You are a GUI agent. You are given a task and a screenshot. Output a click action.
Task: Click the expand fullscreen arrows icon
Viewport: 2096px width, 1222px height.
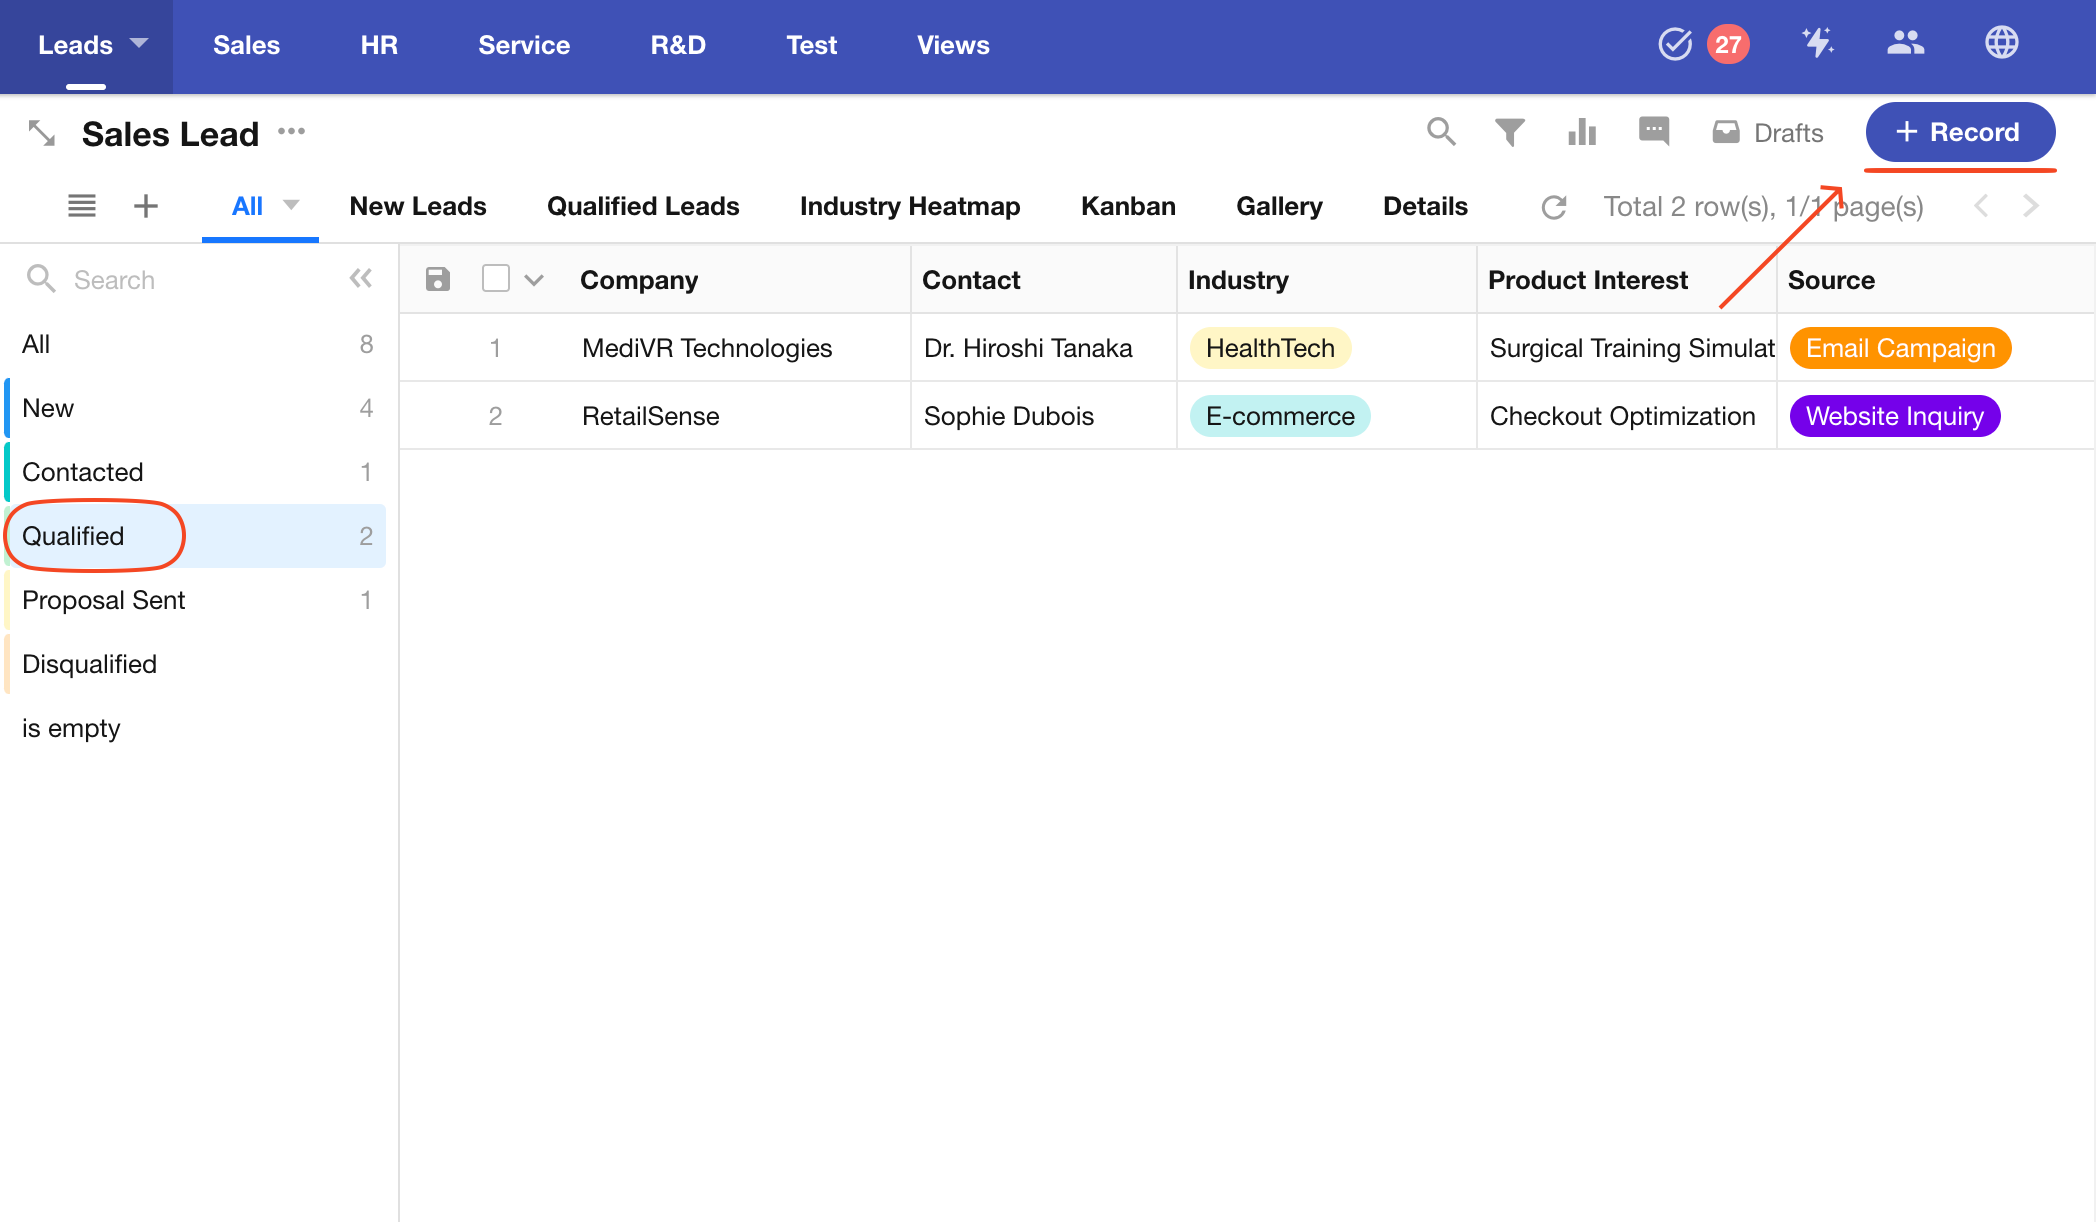coord(41,133)
